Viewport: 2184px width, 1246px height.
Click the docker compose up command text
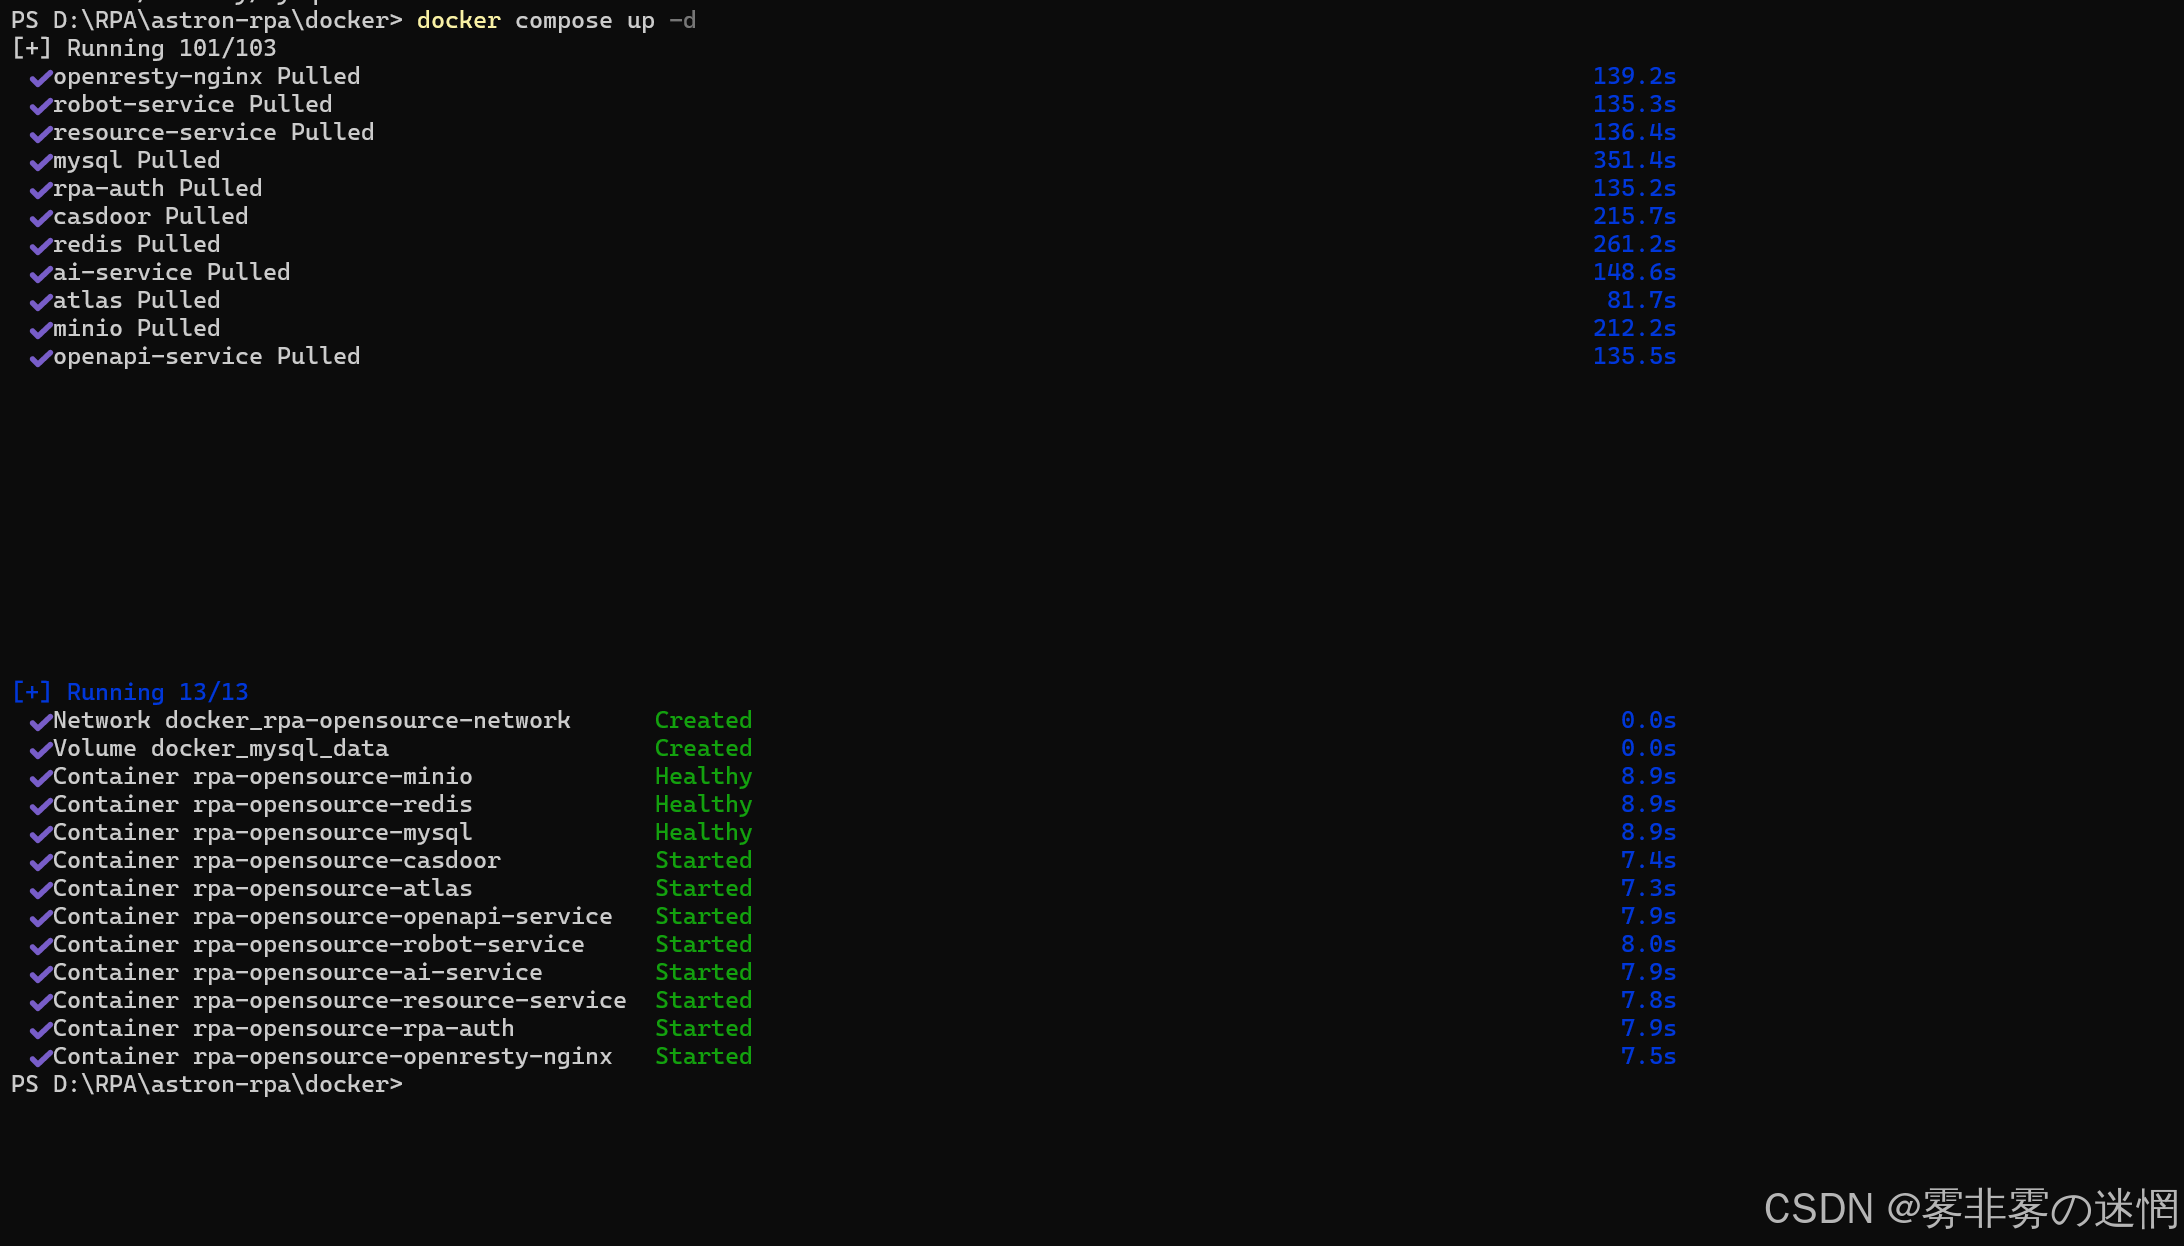[x=555, y=20]
